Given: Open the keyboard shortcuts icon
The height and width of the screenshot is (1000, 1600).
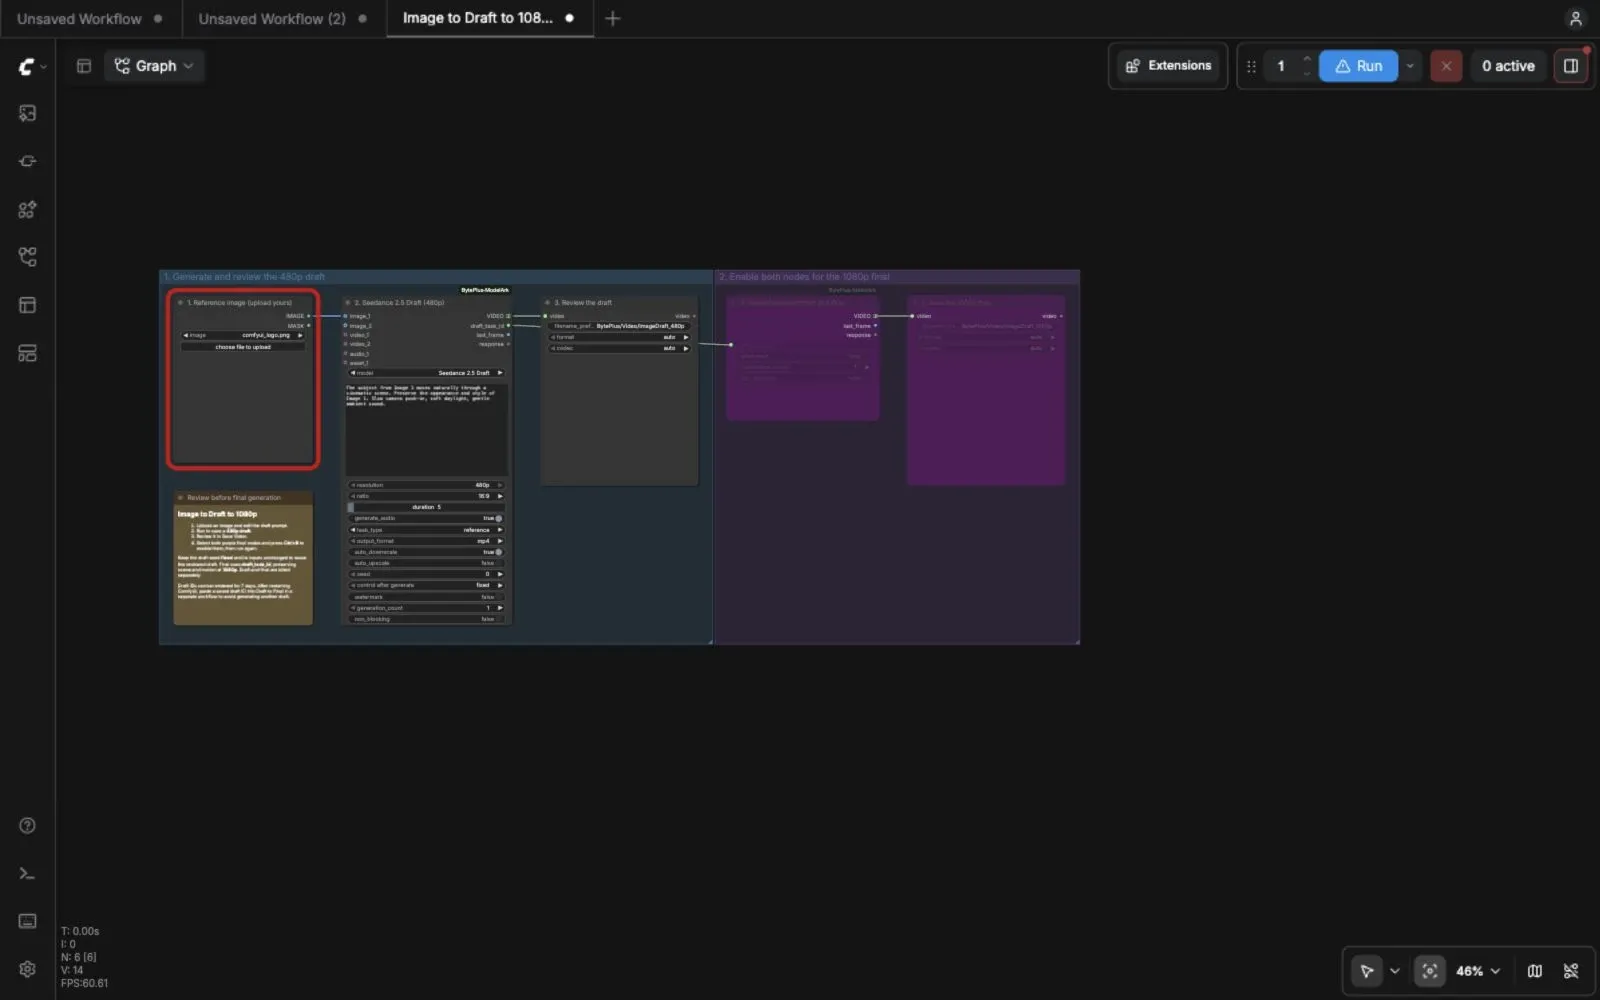Looking at the screenshot, I should click(x=27, y=921).
